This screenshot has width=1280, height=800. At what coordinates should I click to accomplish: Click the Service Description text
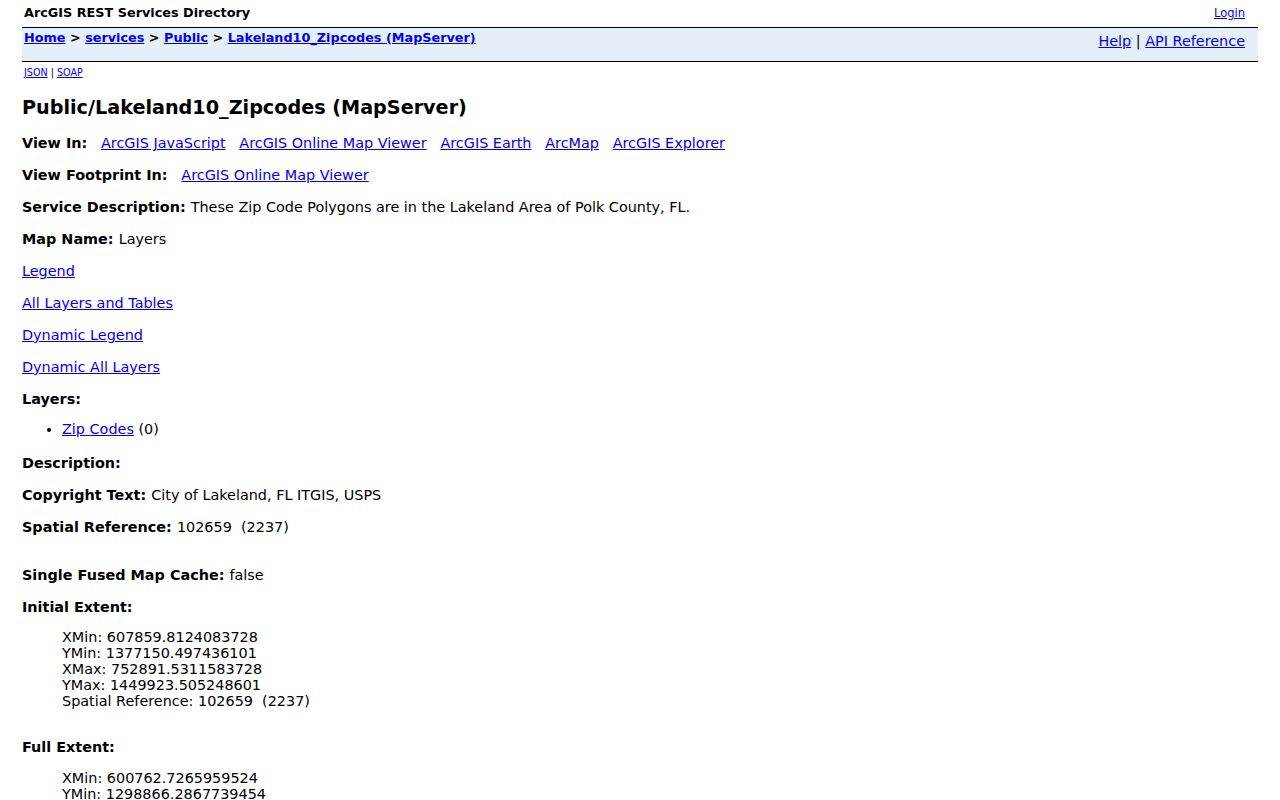(440, 207)
